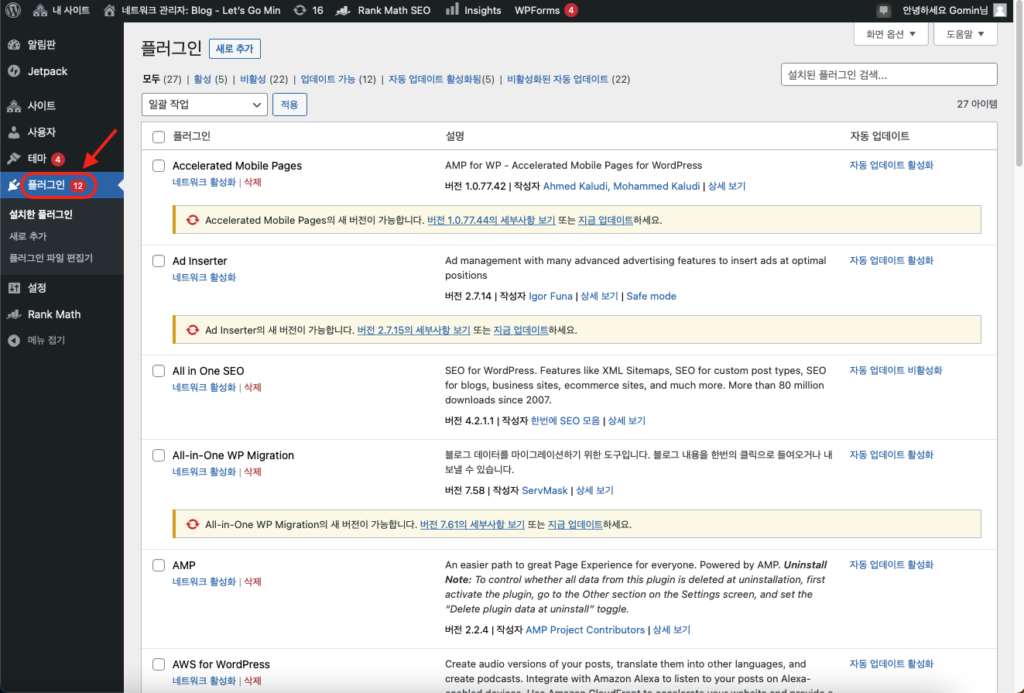Viewport: 1024px width, 693px height.
Task: Disable auto-update for All in One SEO
Action: click(895, 370)
